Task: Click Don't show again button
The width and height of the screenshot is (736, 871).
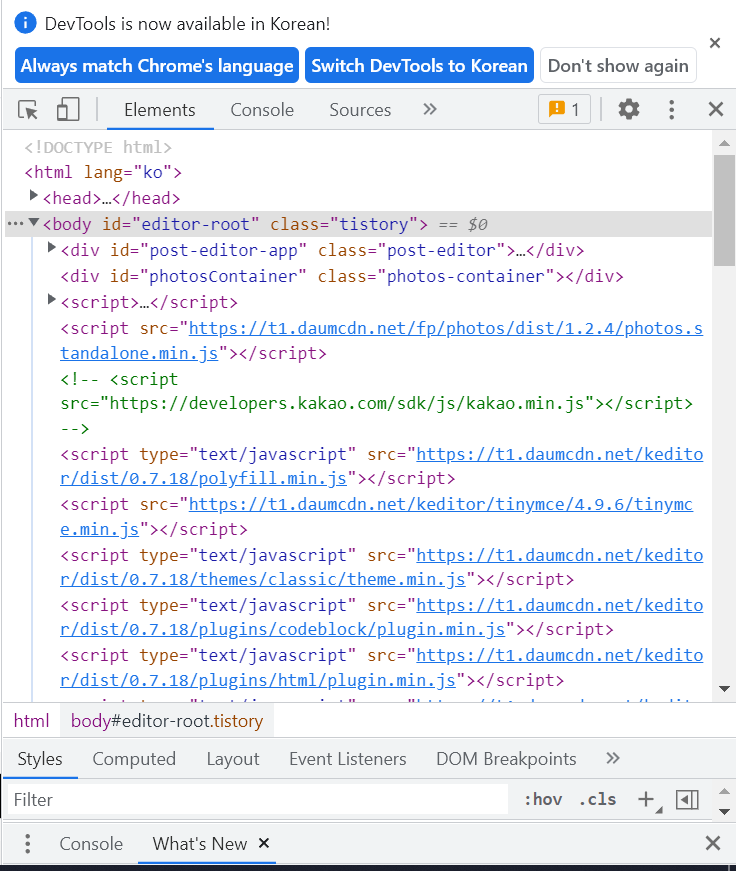Action: click(618, 66)
